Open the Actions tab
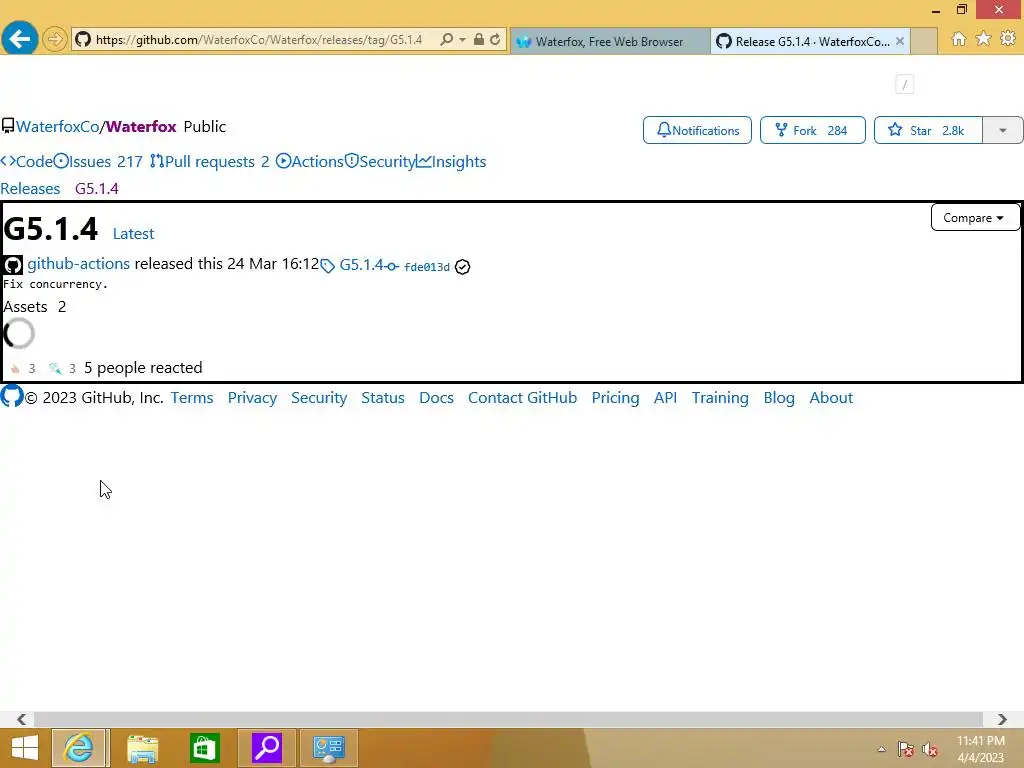This screenshot has height=768, width=1024. pyautogui.click(x=310, y=161)
